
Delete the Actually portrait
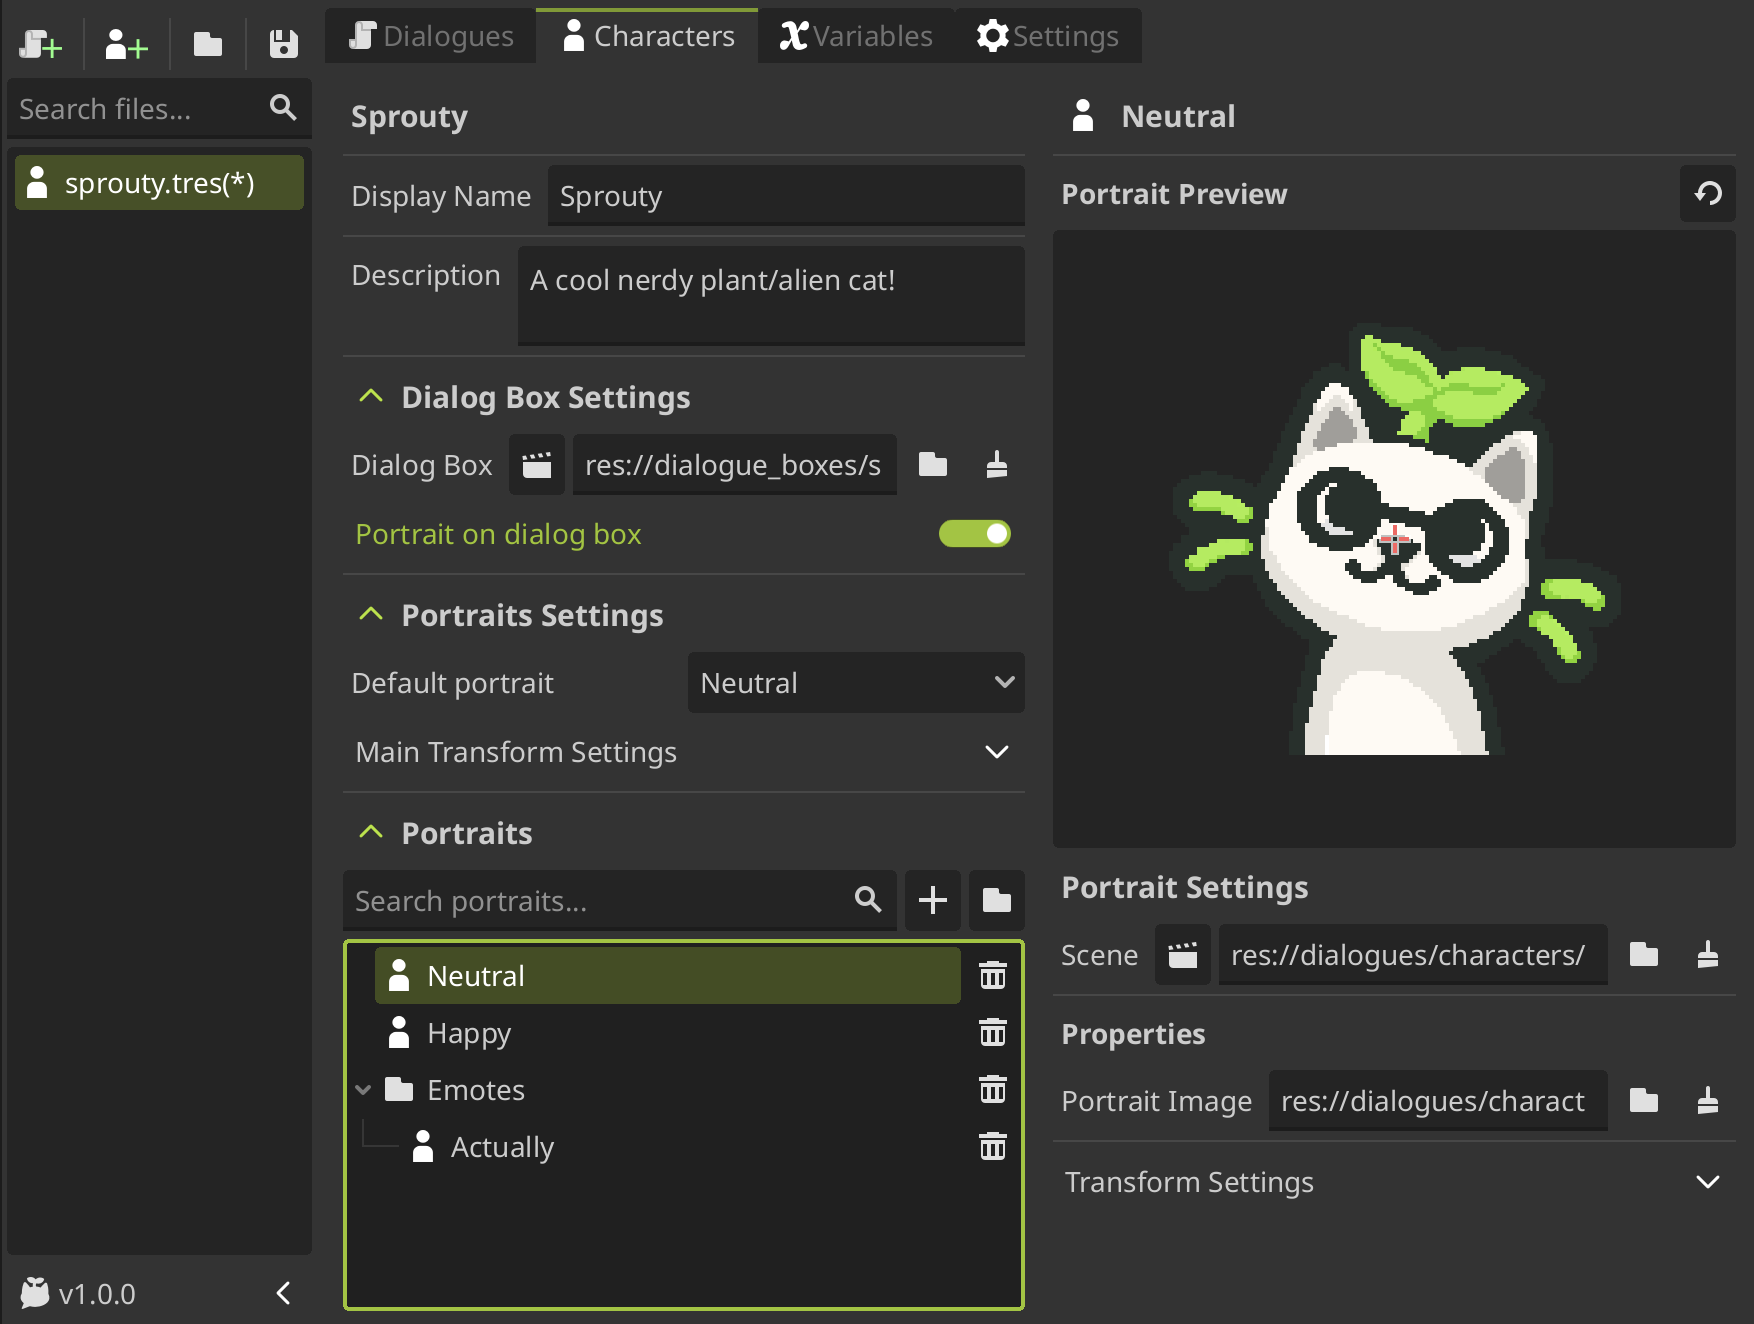[992, 1146]
